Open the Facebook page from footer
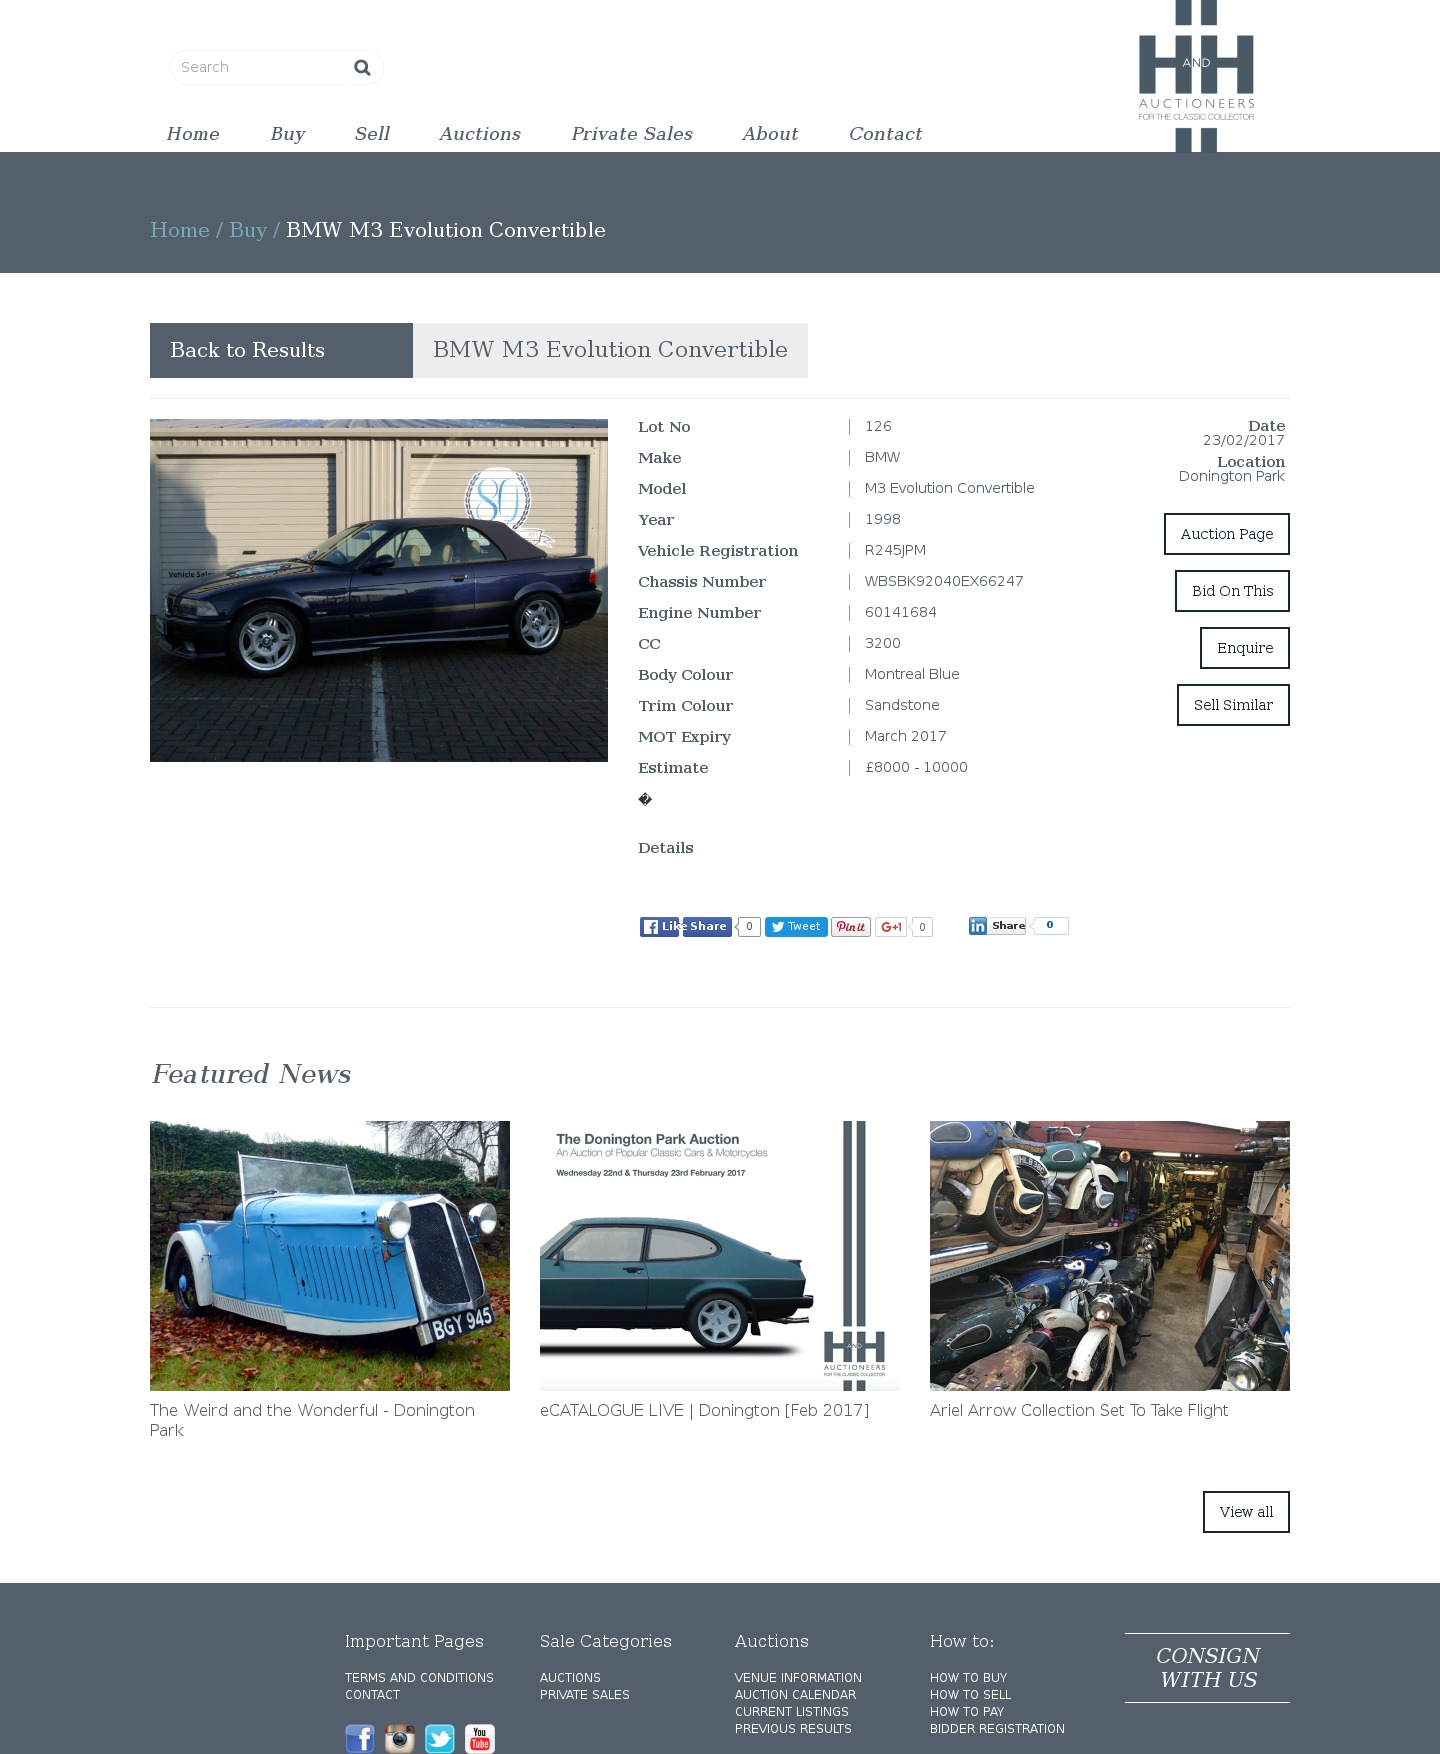1440x1754 pixels. [360, 1739]
